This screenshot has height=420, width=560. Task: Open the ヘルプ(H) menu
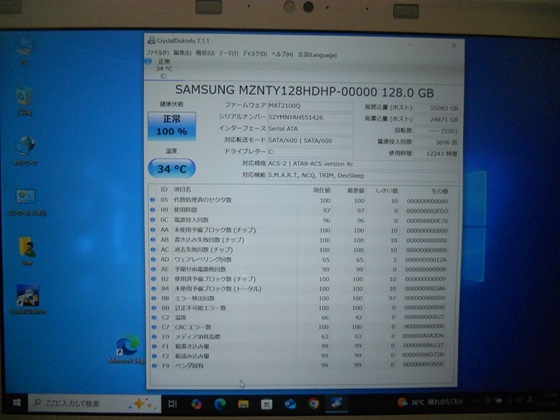(282, 54)
